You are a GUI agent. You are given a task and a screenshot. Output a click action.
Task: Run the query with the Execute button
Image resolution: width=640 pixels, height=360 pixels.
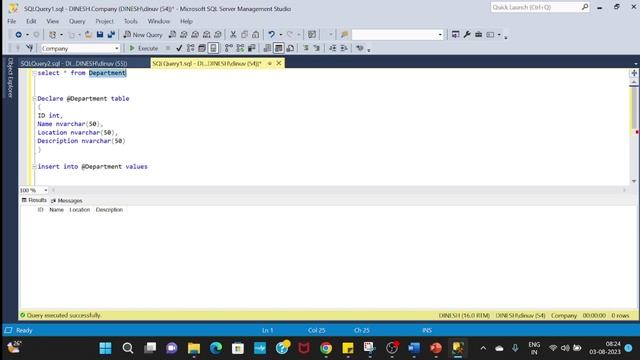pyautogui.click(x=144, y=48)
